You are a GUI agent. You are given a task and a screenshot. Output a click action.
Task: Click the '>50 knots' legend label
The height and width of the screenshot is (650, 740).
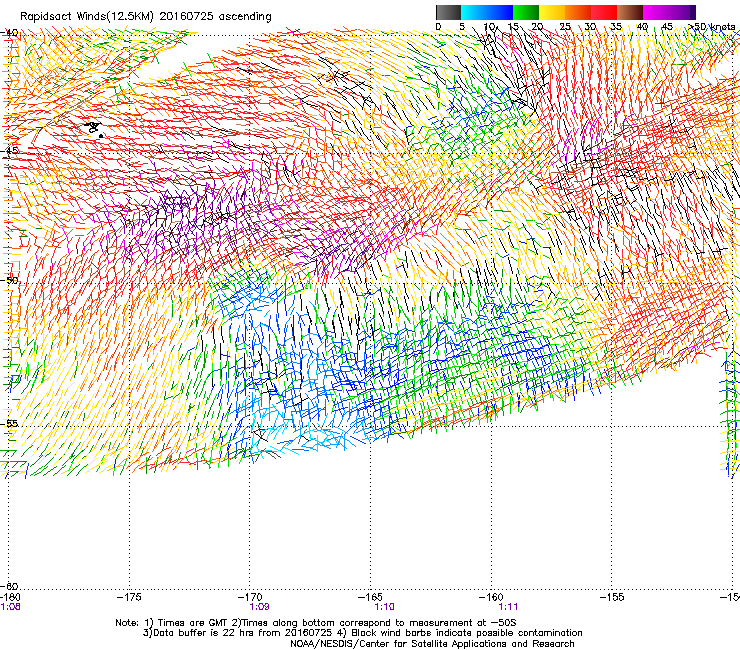712,27
